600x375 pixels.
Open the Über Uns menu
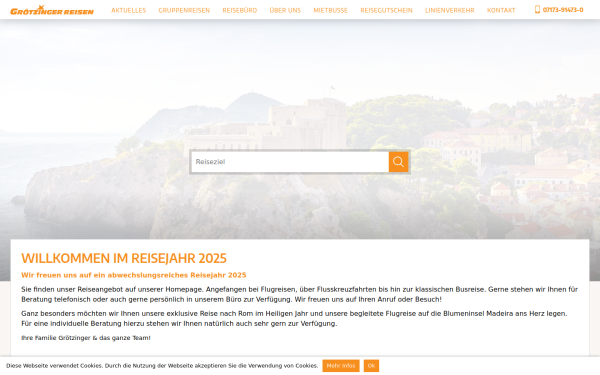tap(285, 10)
